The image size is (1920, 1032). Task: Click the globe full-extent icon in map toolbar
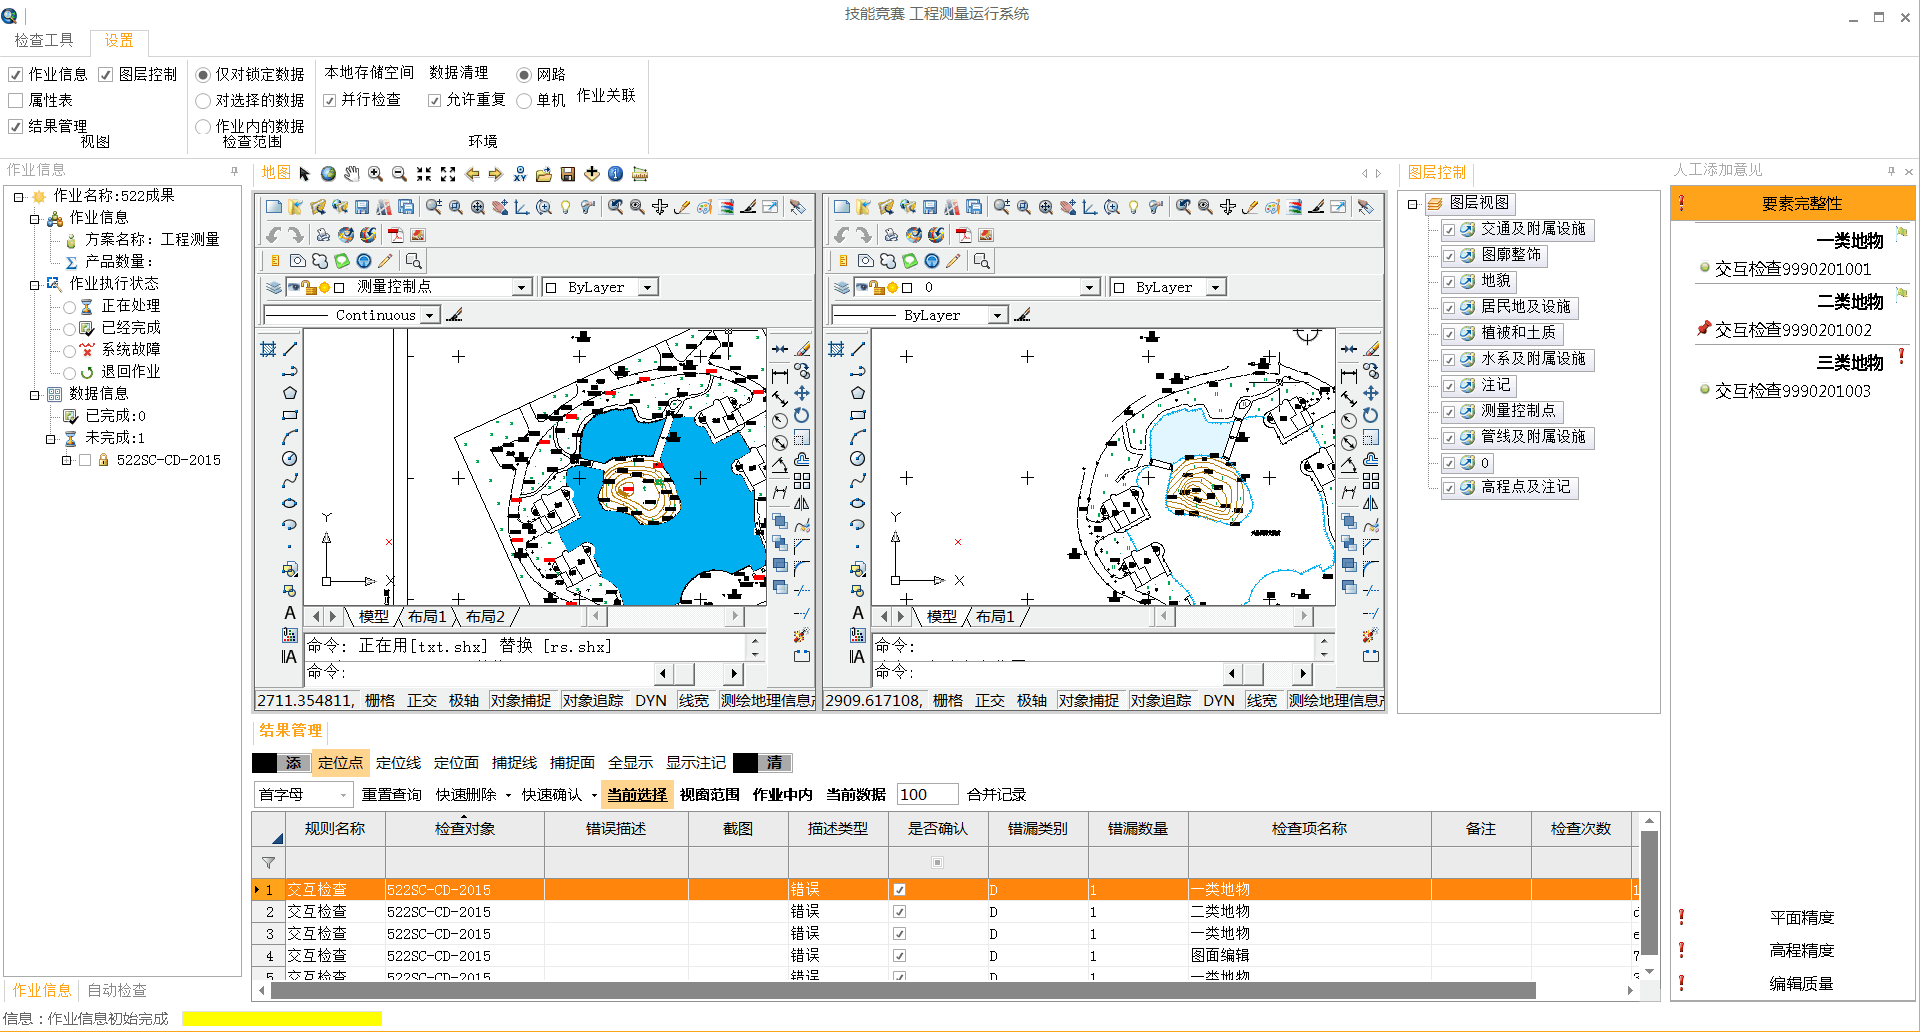tap(328, 174)
